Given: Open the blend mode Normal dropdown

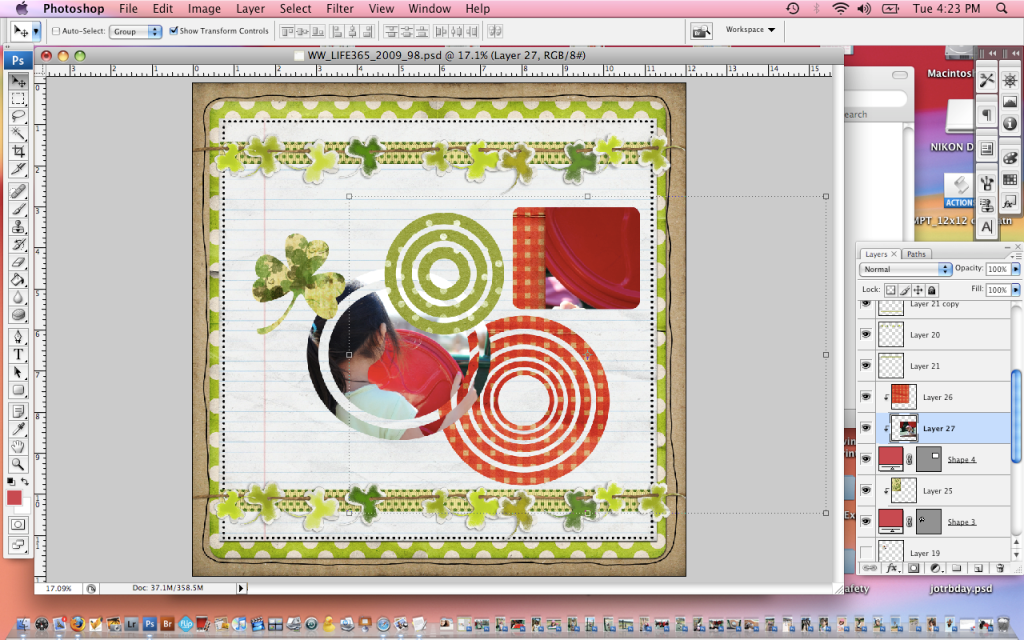Looking at the screenshot, I should (905, 269).
